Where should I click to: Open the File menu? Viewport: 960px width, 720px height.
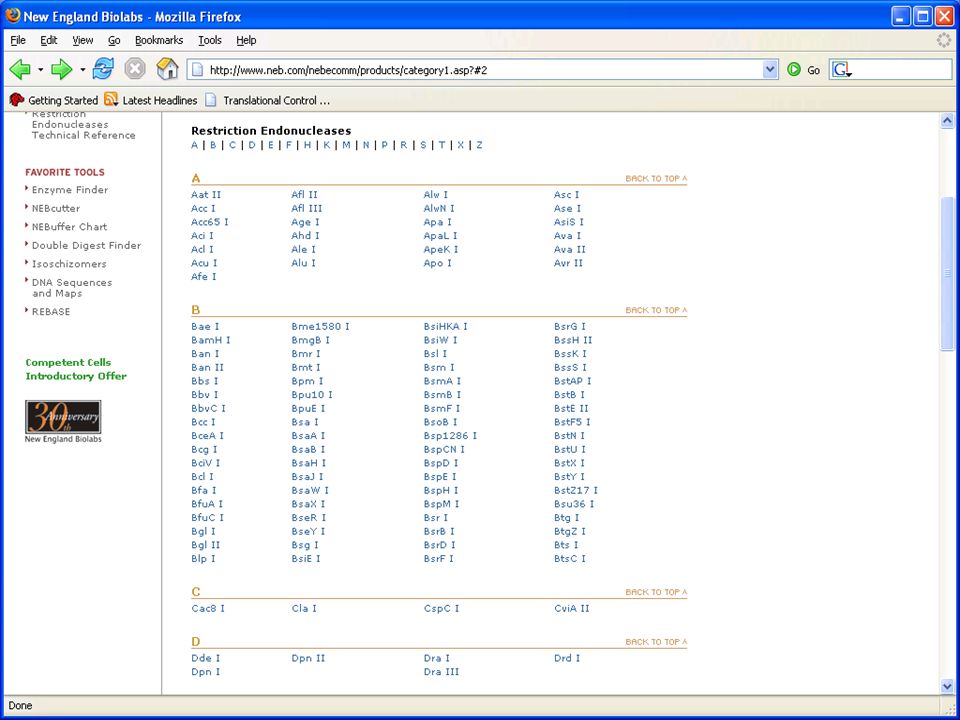coord(18,40)
